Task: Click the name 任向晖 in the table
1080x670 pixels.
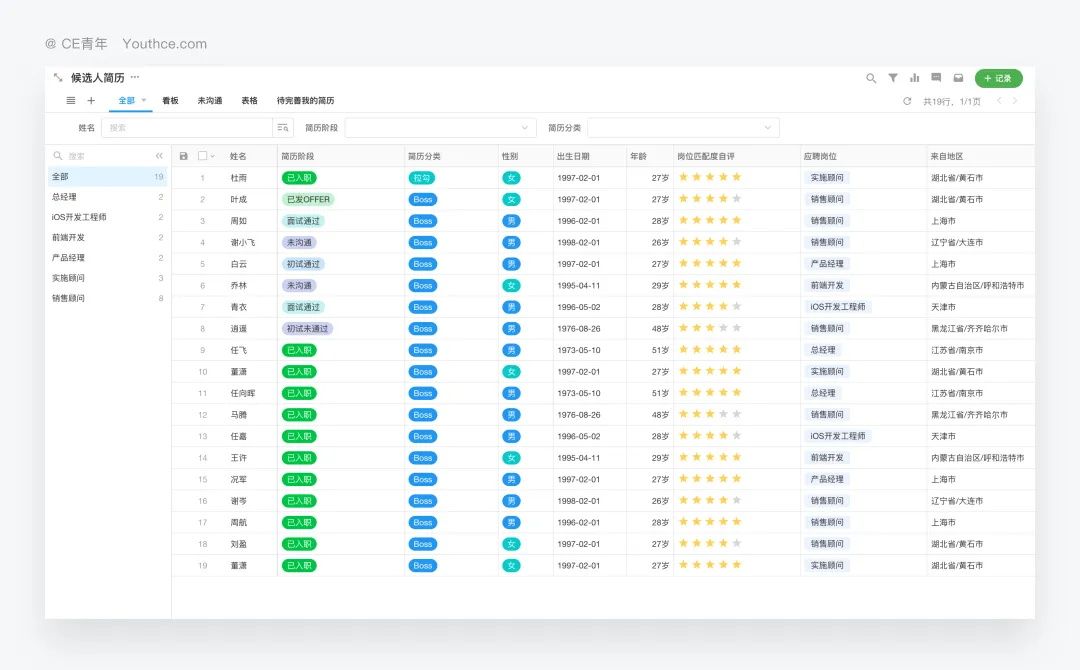Action: click(x=242, y=393)
